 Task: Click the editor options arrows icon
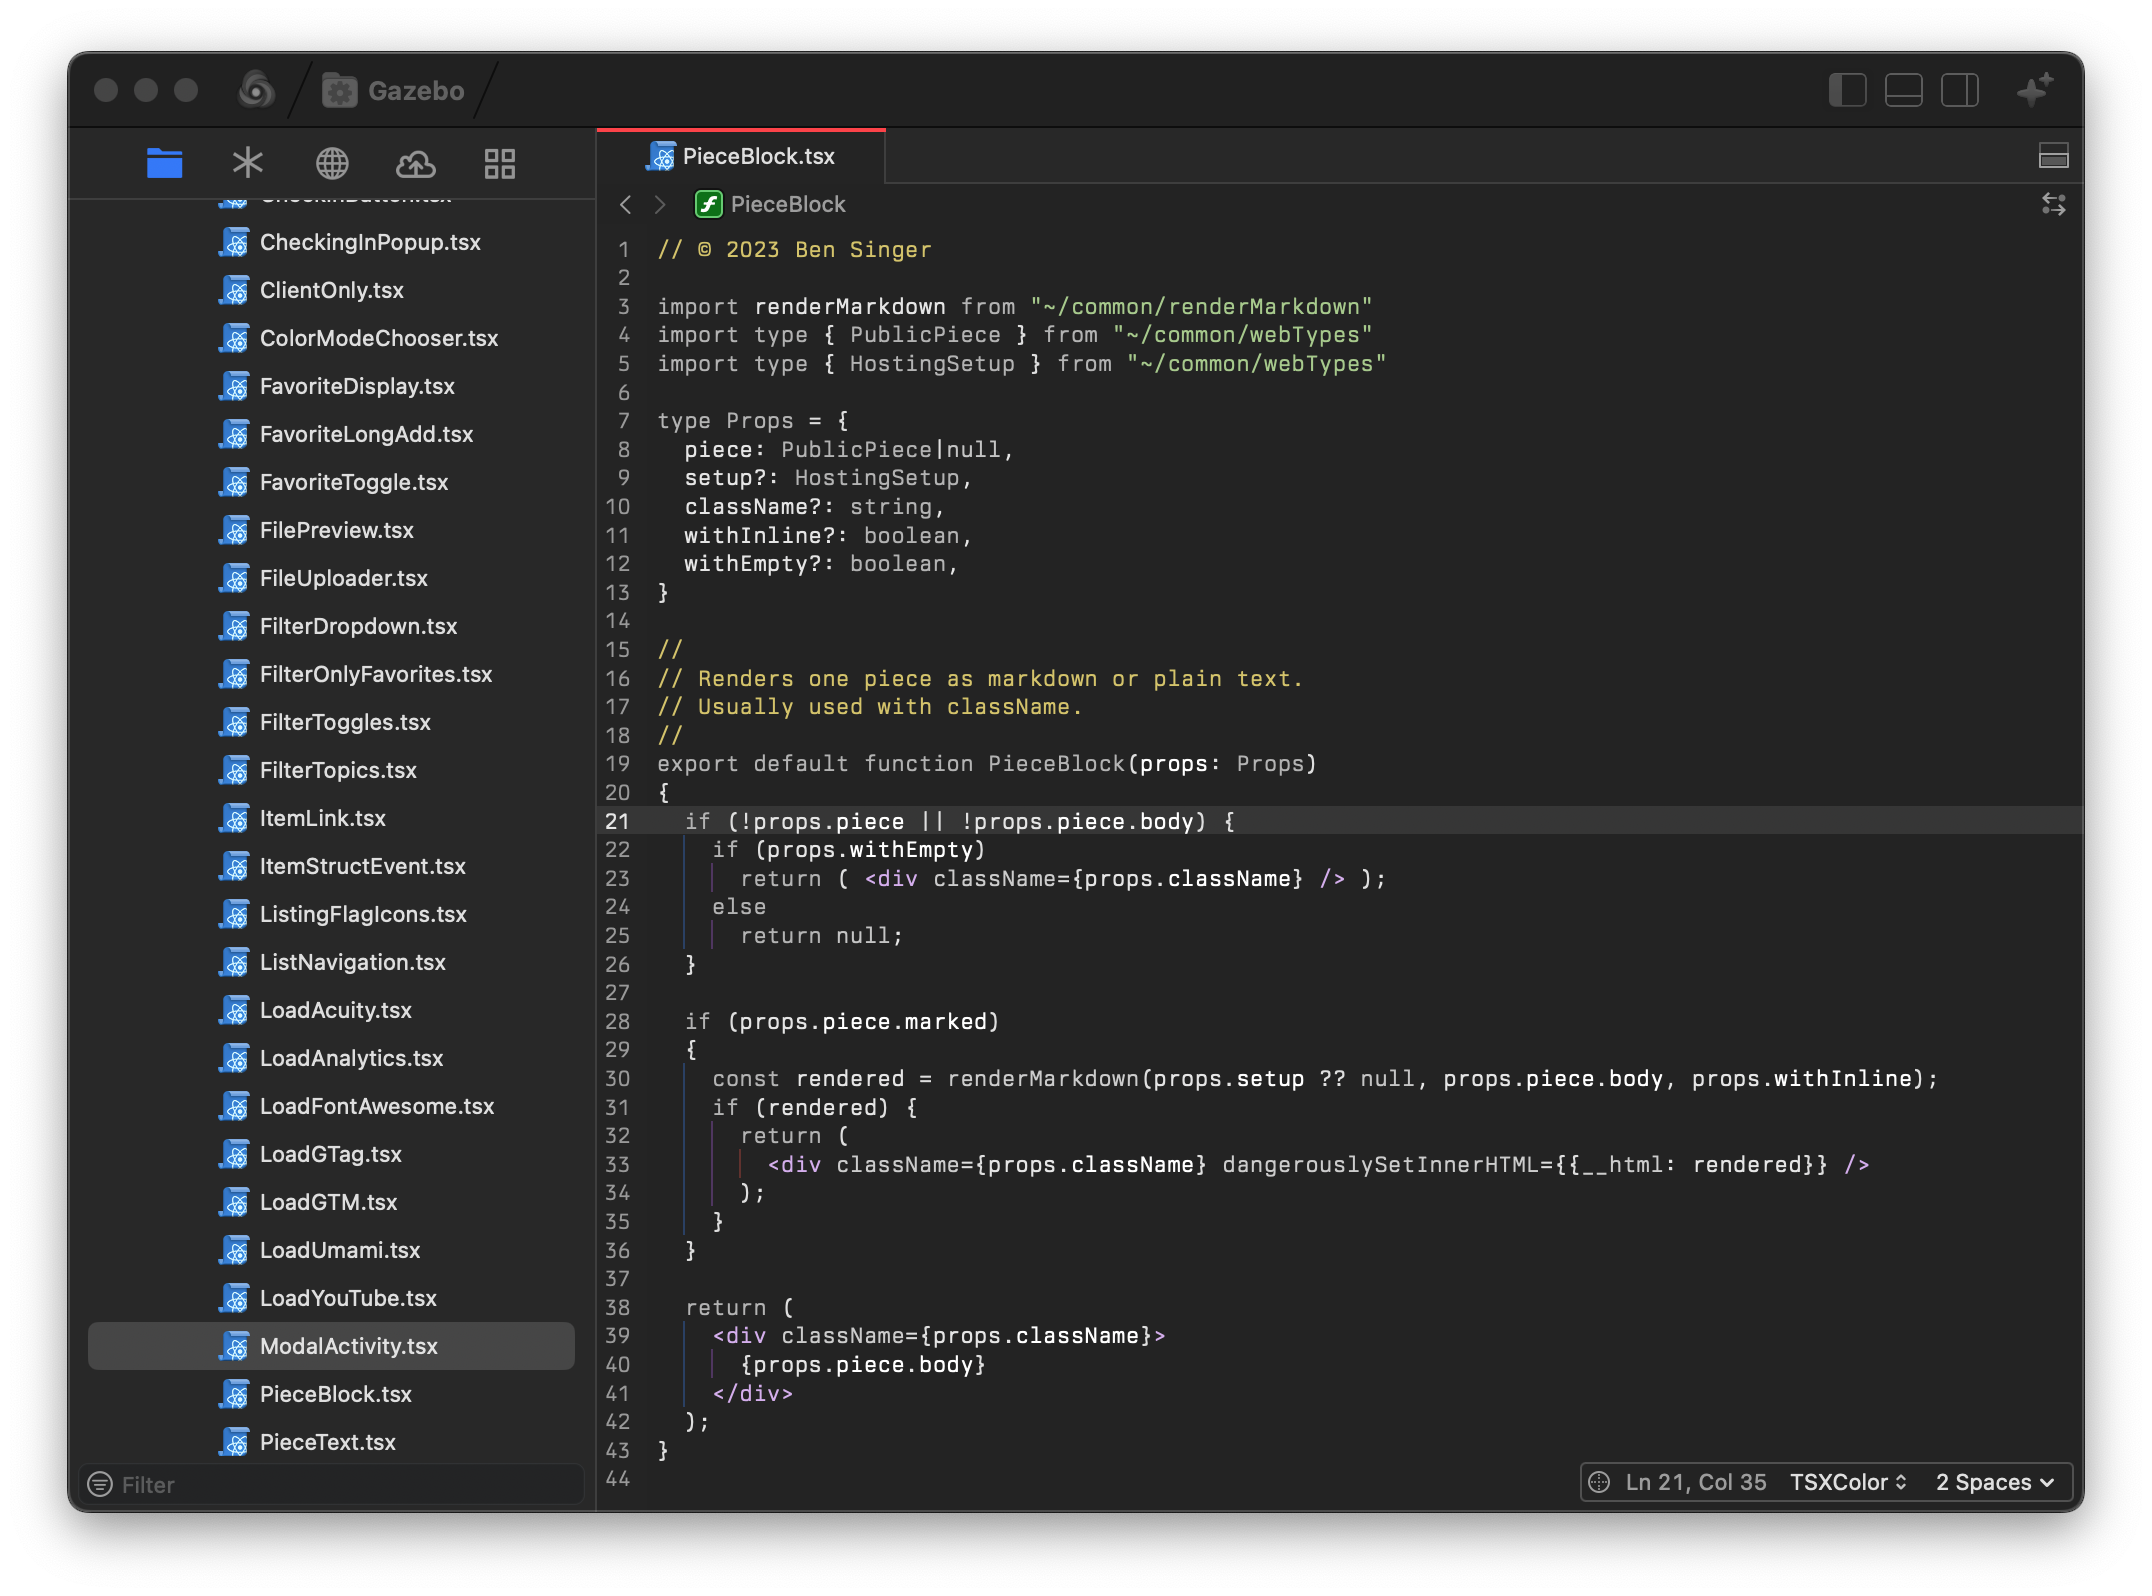2053,205
